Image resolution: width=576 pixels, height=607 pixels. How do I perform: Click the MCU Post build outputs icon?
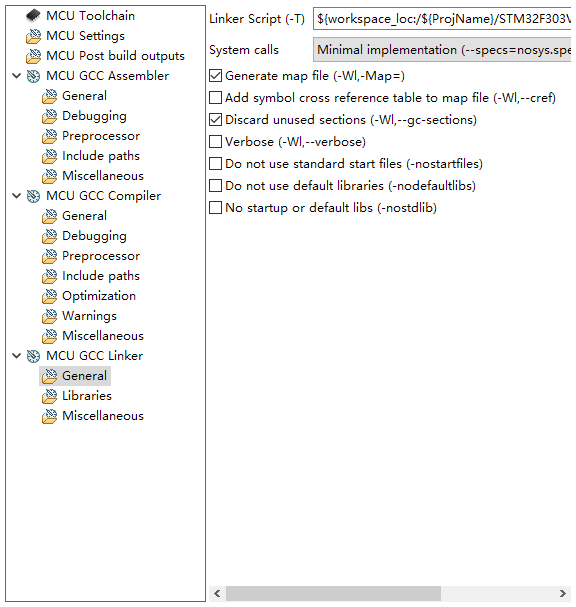33,56
